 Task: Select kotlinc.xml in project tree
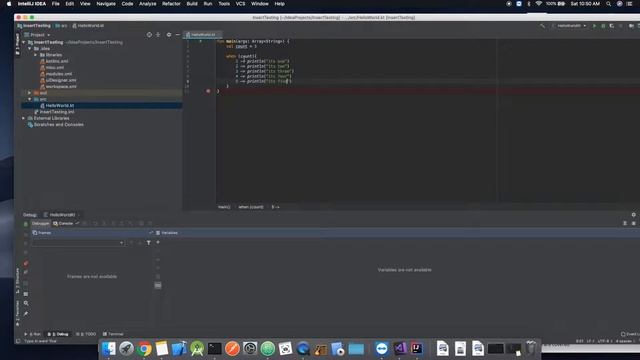pyautogui.click(x=57, y=61)
